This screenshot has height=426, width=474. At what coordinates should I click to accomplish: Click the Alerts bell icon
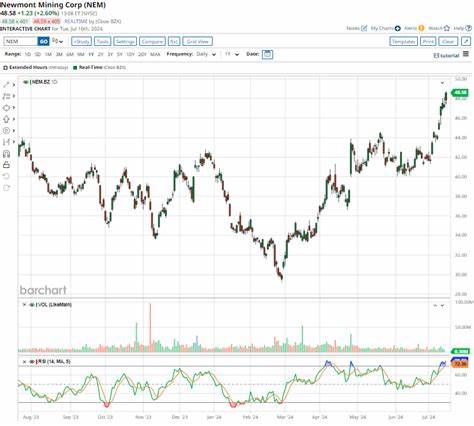click(421, 28)
